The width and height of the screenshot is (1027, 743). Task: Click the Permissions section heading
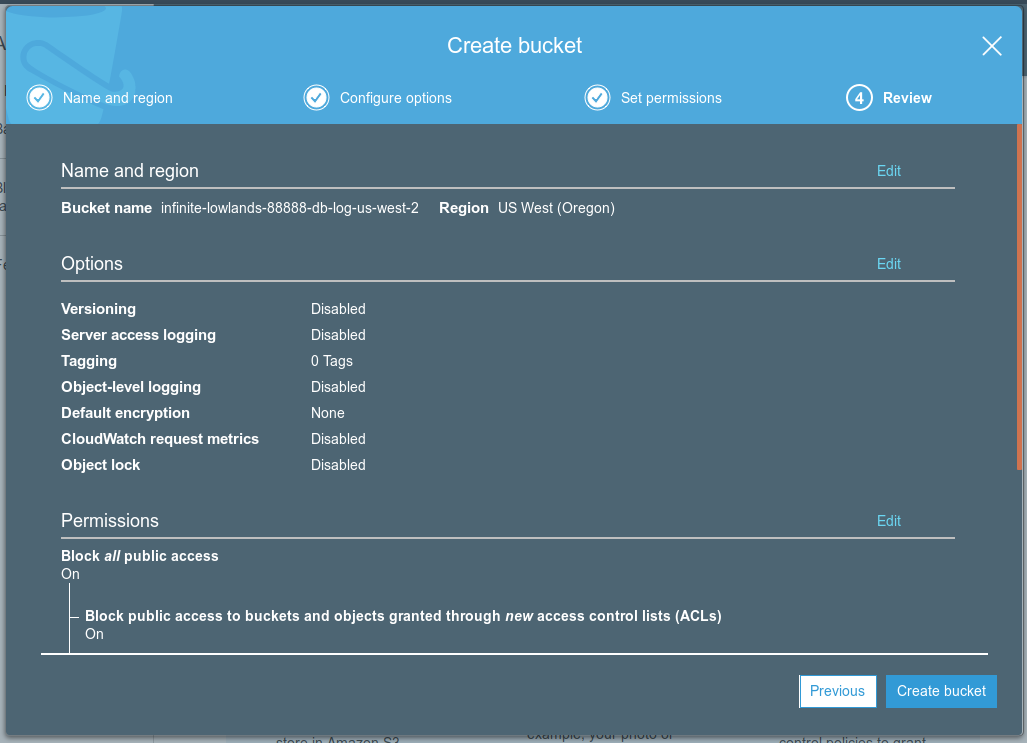click(x=110, y=521)
